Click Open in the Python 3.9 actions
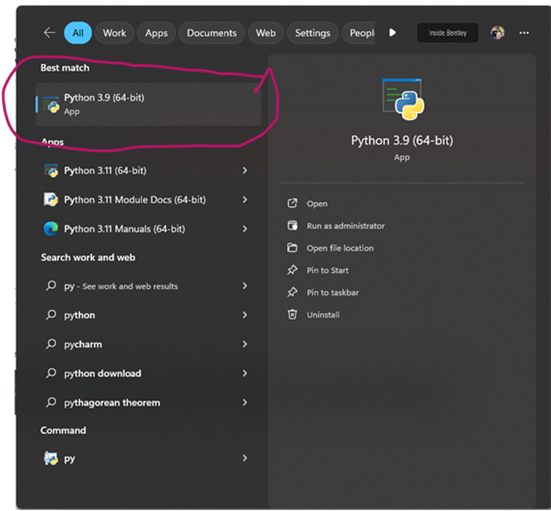The width and height of the screenshot is (551, 511). pyautogui.click(x=317, y=203)
